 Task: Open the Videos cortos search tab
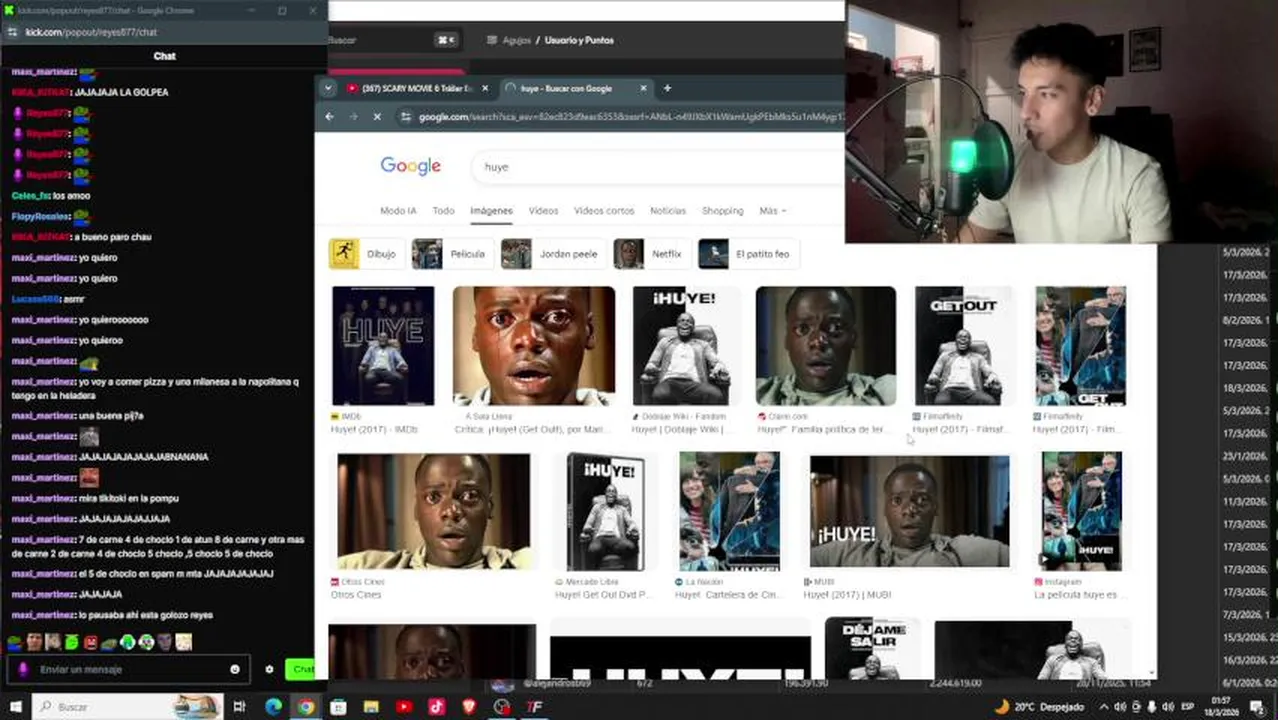[x=604, y=211]
